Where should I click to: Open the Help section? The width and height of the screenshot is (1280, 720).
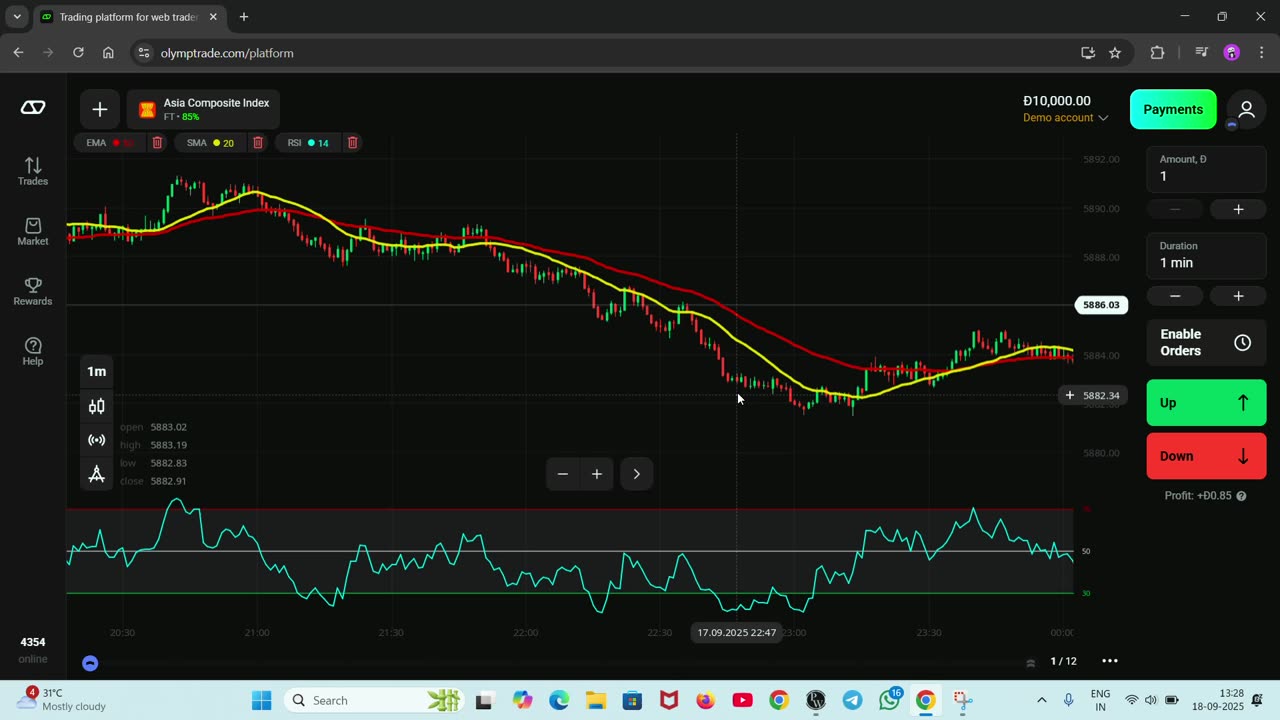(x=33, y=351)
